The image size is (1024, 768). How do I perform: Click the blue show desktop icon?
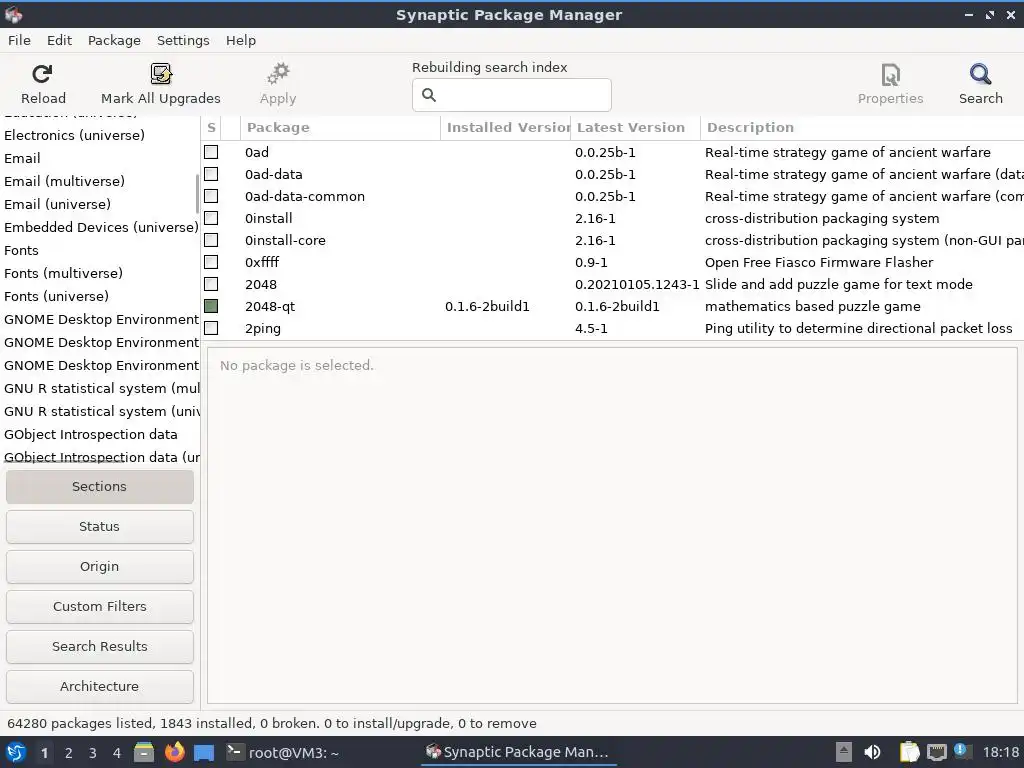pyautogui.click(x=204, y=753)
